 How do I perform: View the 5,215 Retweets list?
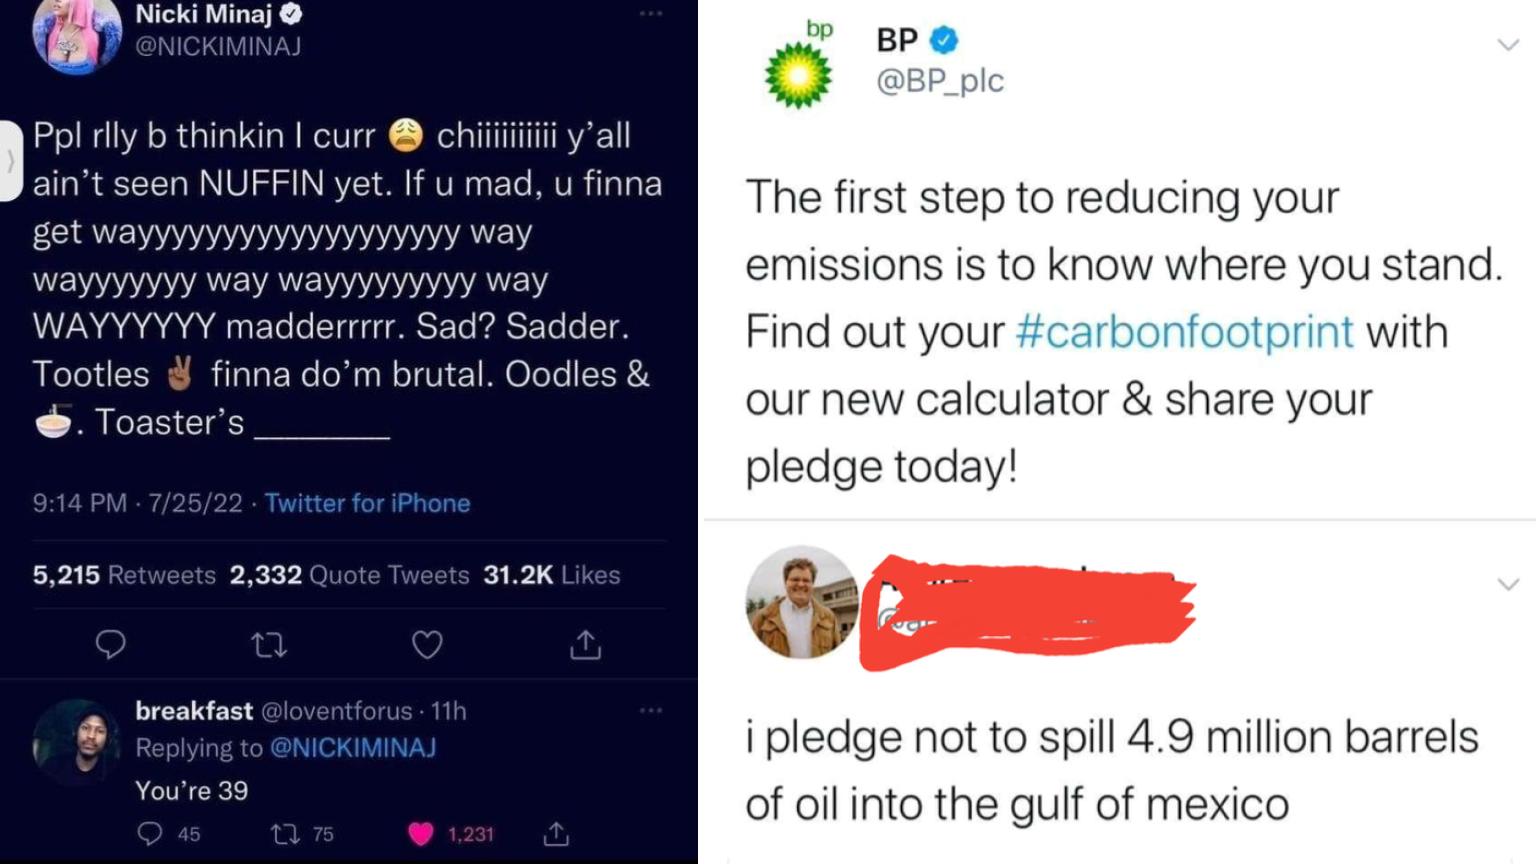[124, 575]
